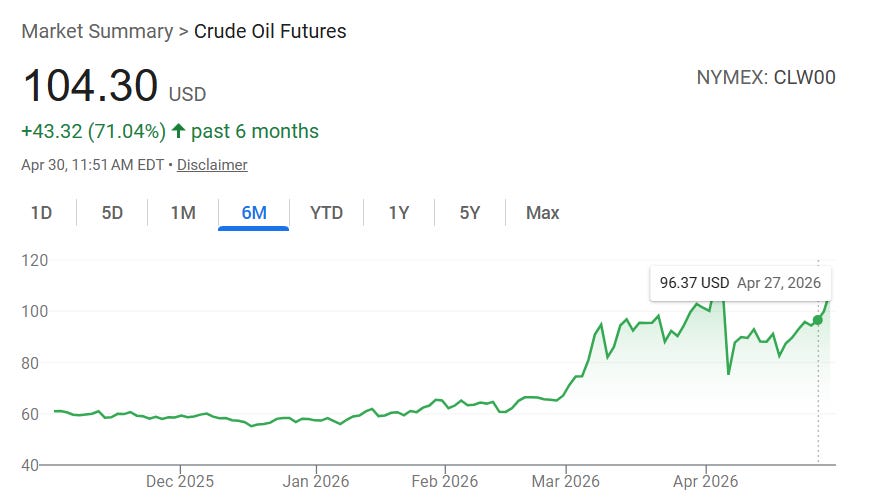Click the Market Summary breadcrumb
Viewport: 873px width, 503px height.
tap(97, 31)
